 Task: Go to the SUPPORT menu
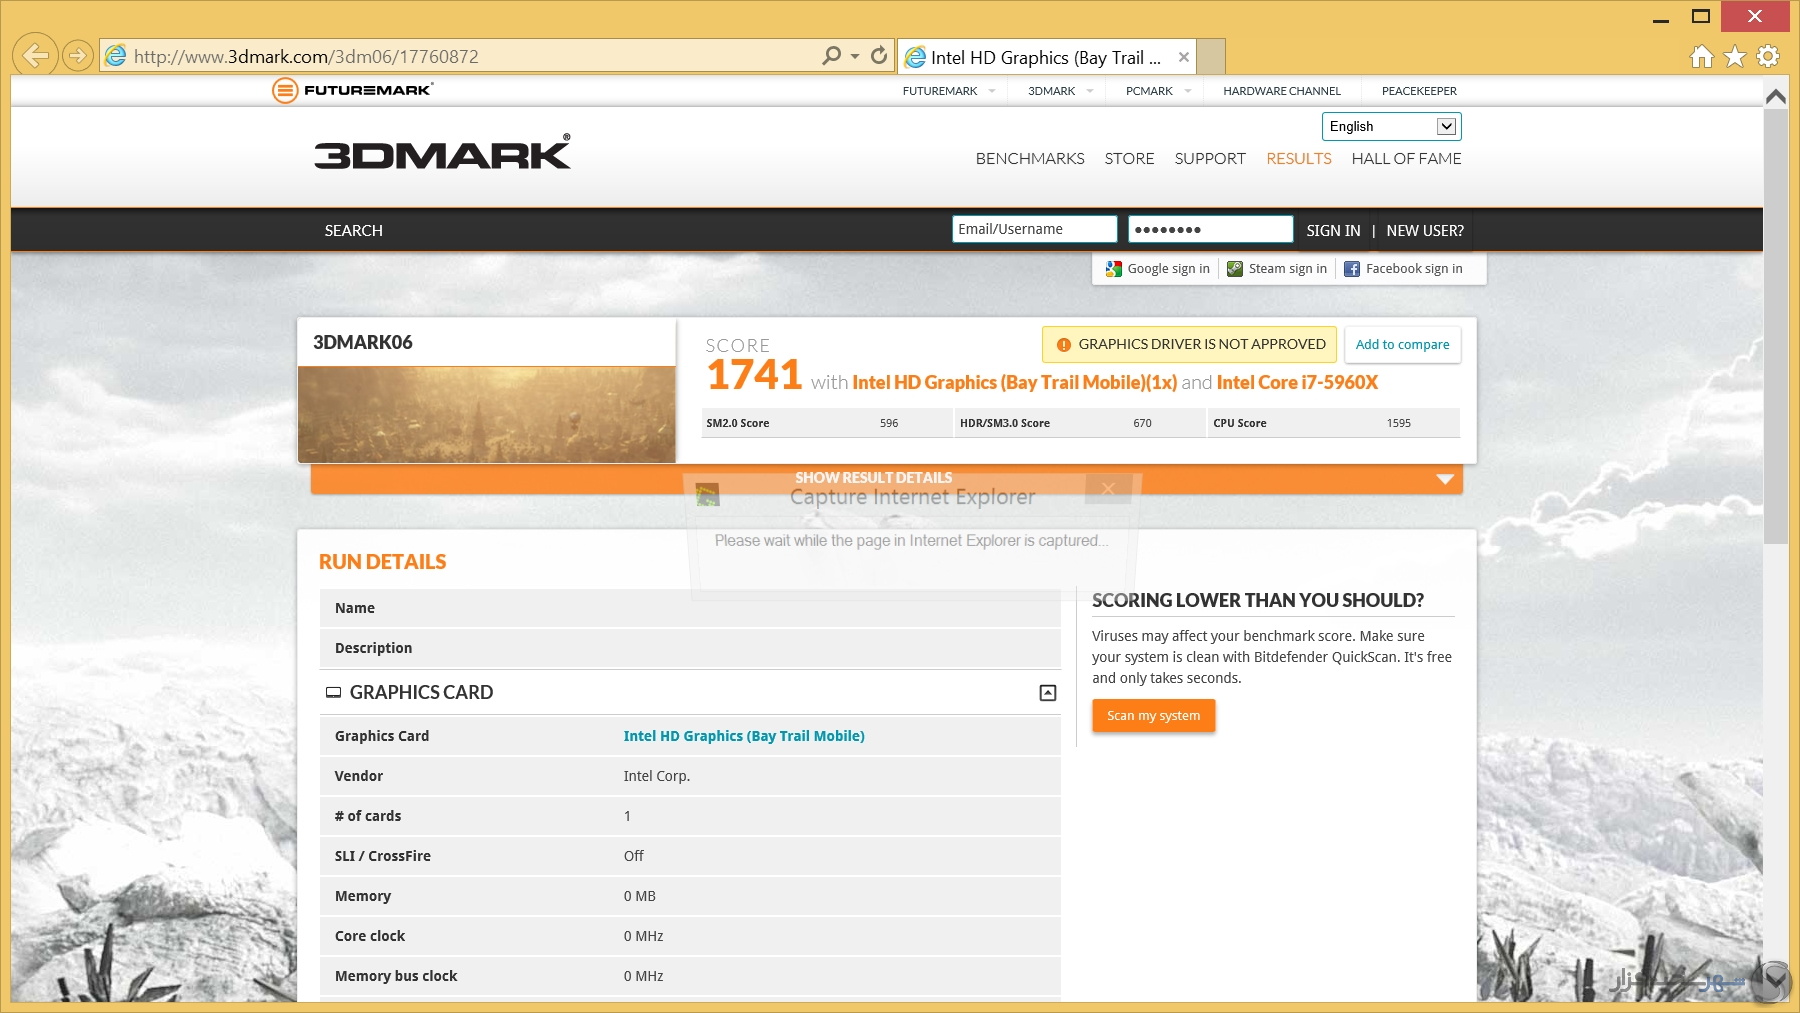pos(1210,159)
